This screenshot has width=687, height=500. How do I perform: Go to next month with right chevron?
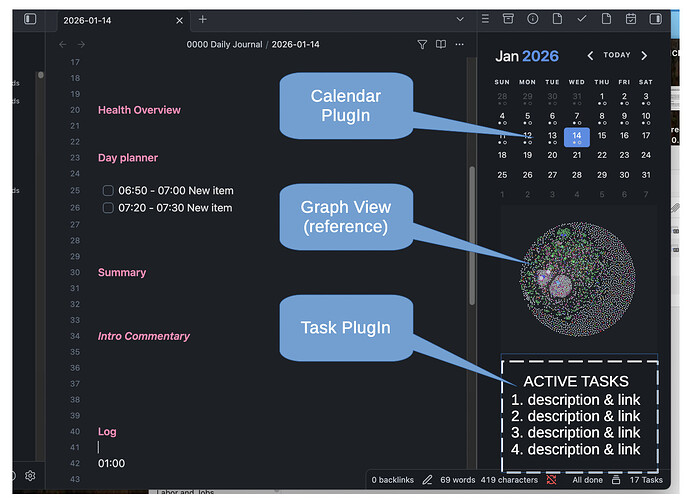tap(644, 56)
